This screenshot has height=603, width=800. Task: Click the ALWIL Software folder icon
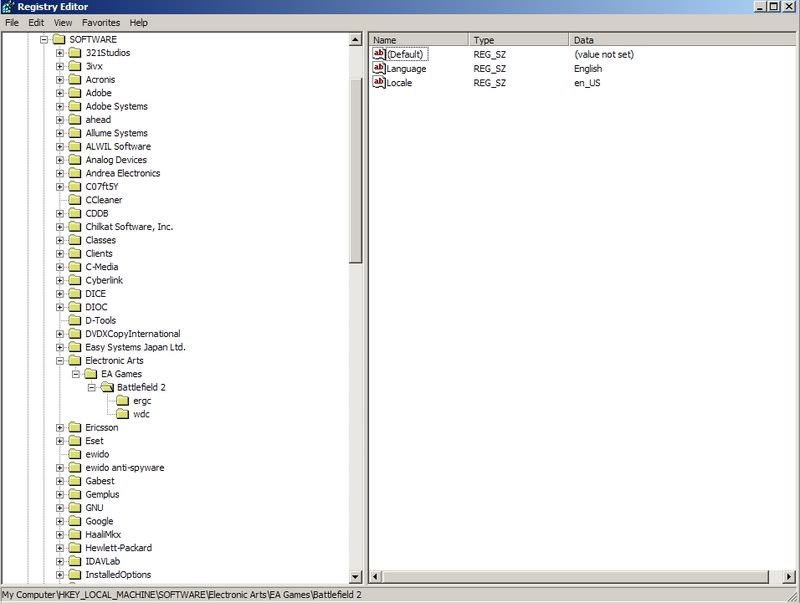(x=75, y=146)
